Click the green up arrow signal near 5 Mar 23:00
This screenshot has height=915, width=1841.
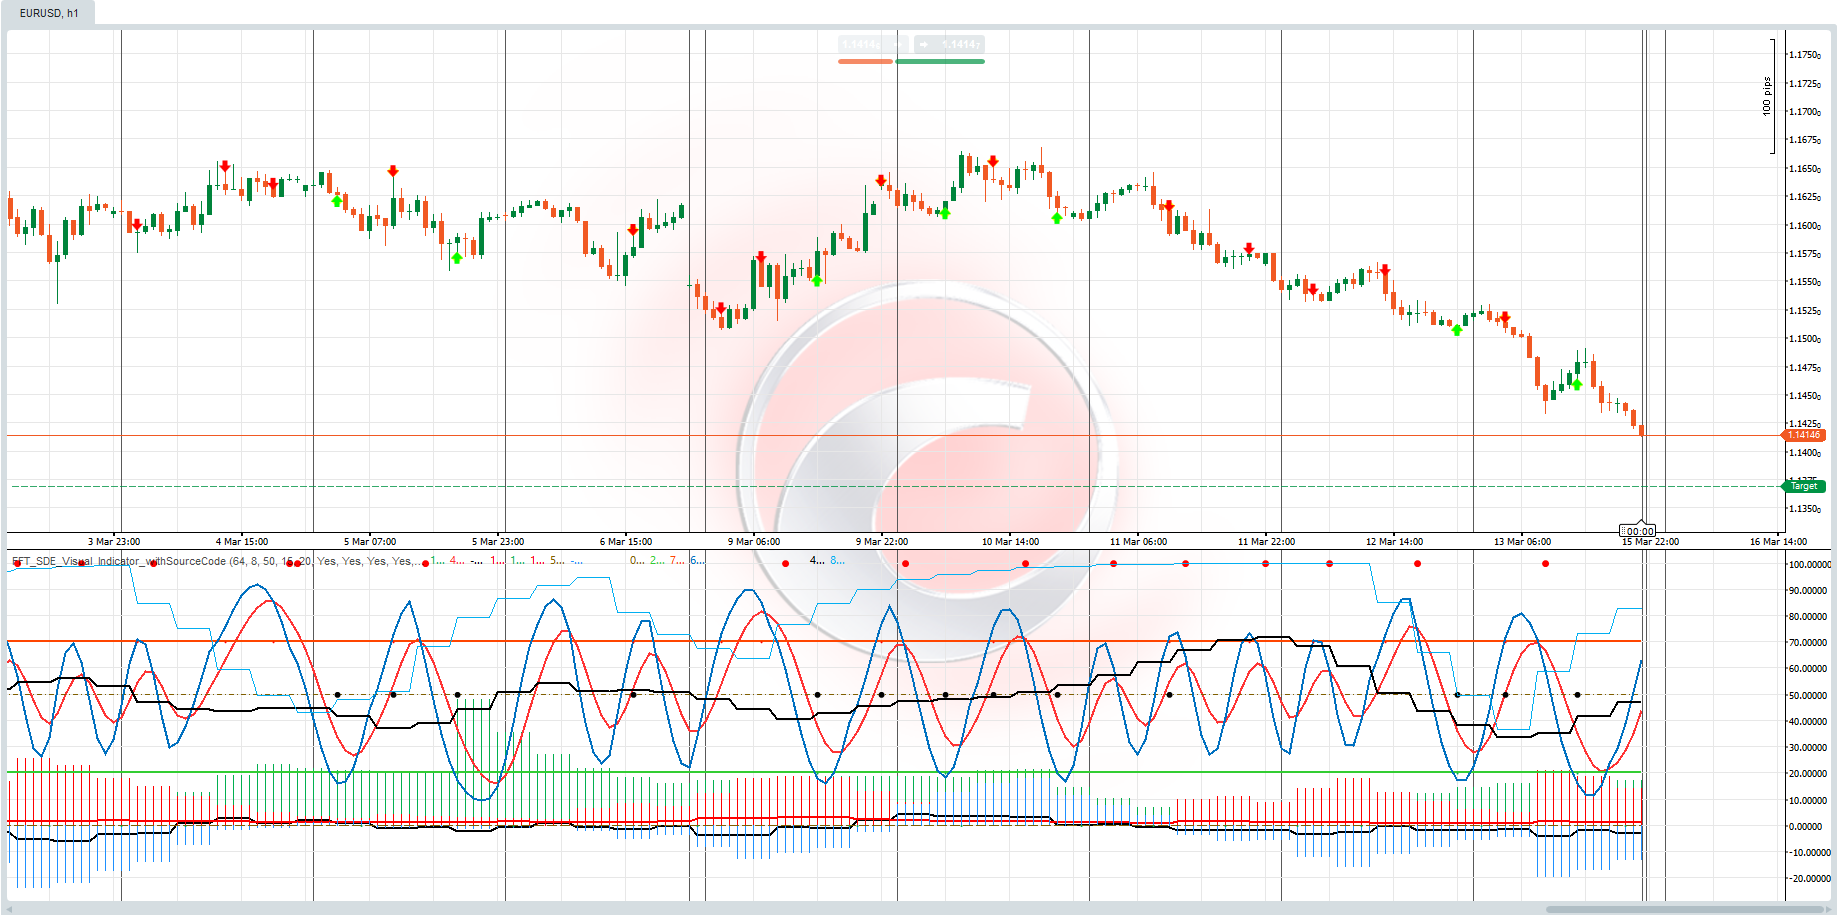457,258
